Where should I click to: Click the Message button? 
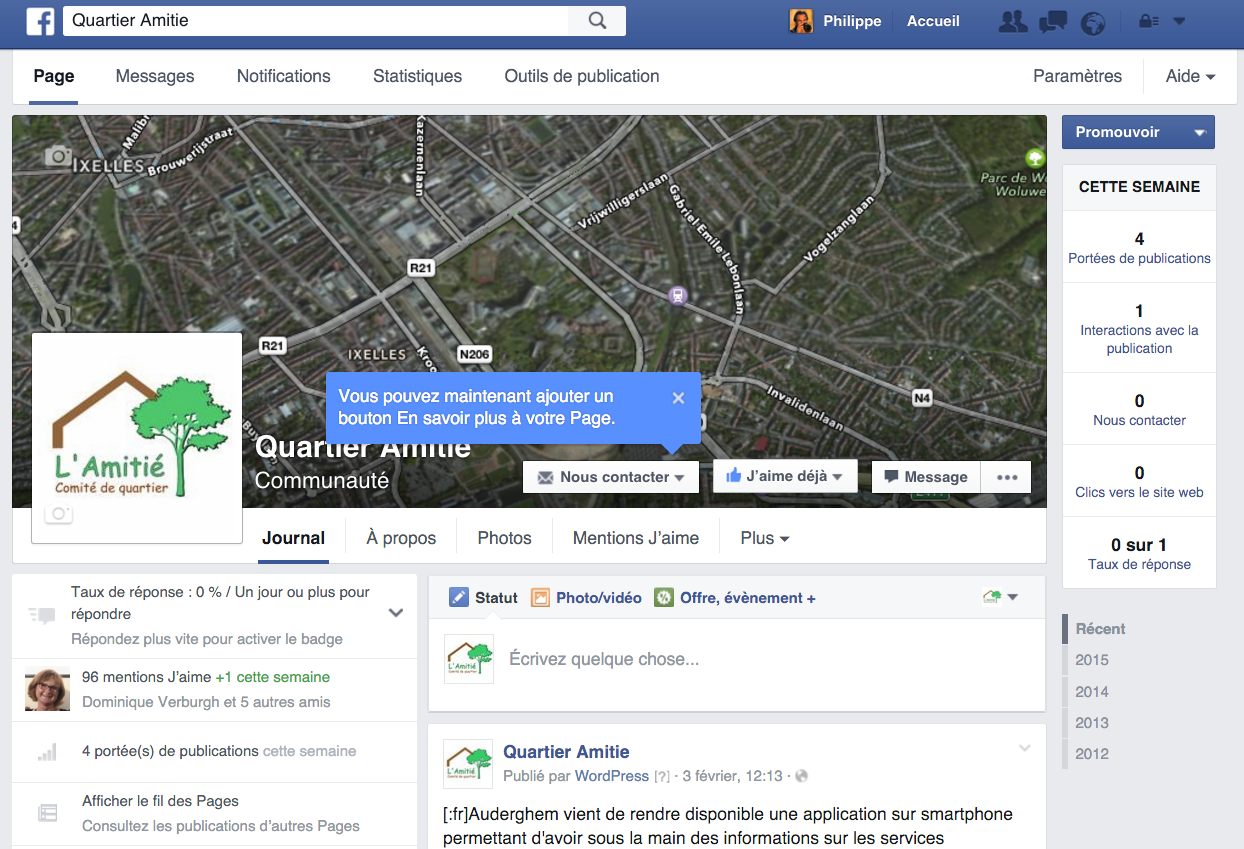point(926,477)
